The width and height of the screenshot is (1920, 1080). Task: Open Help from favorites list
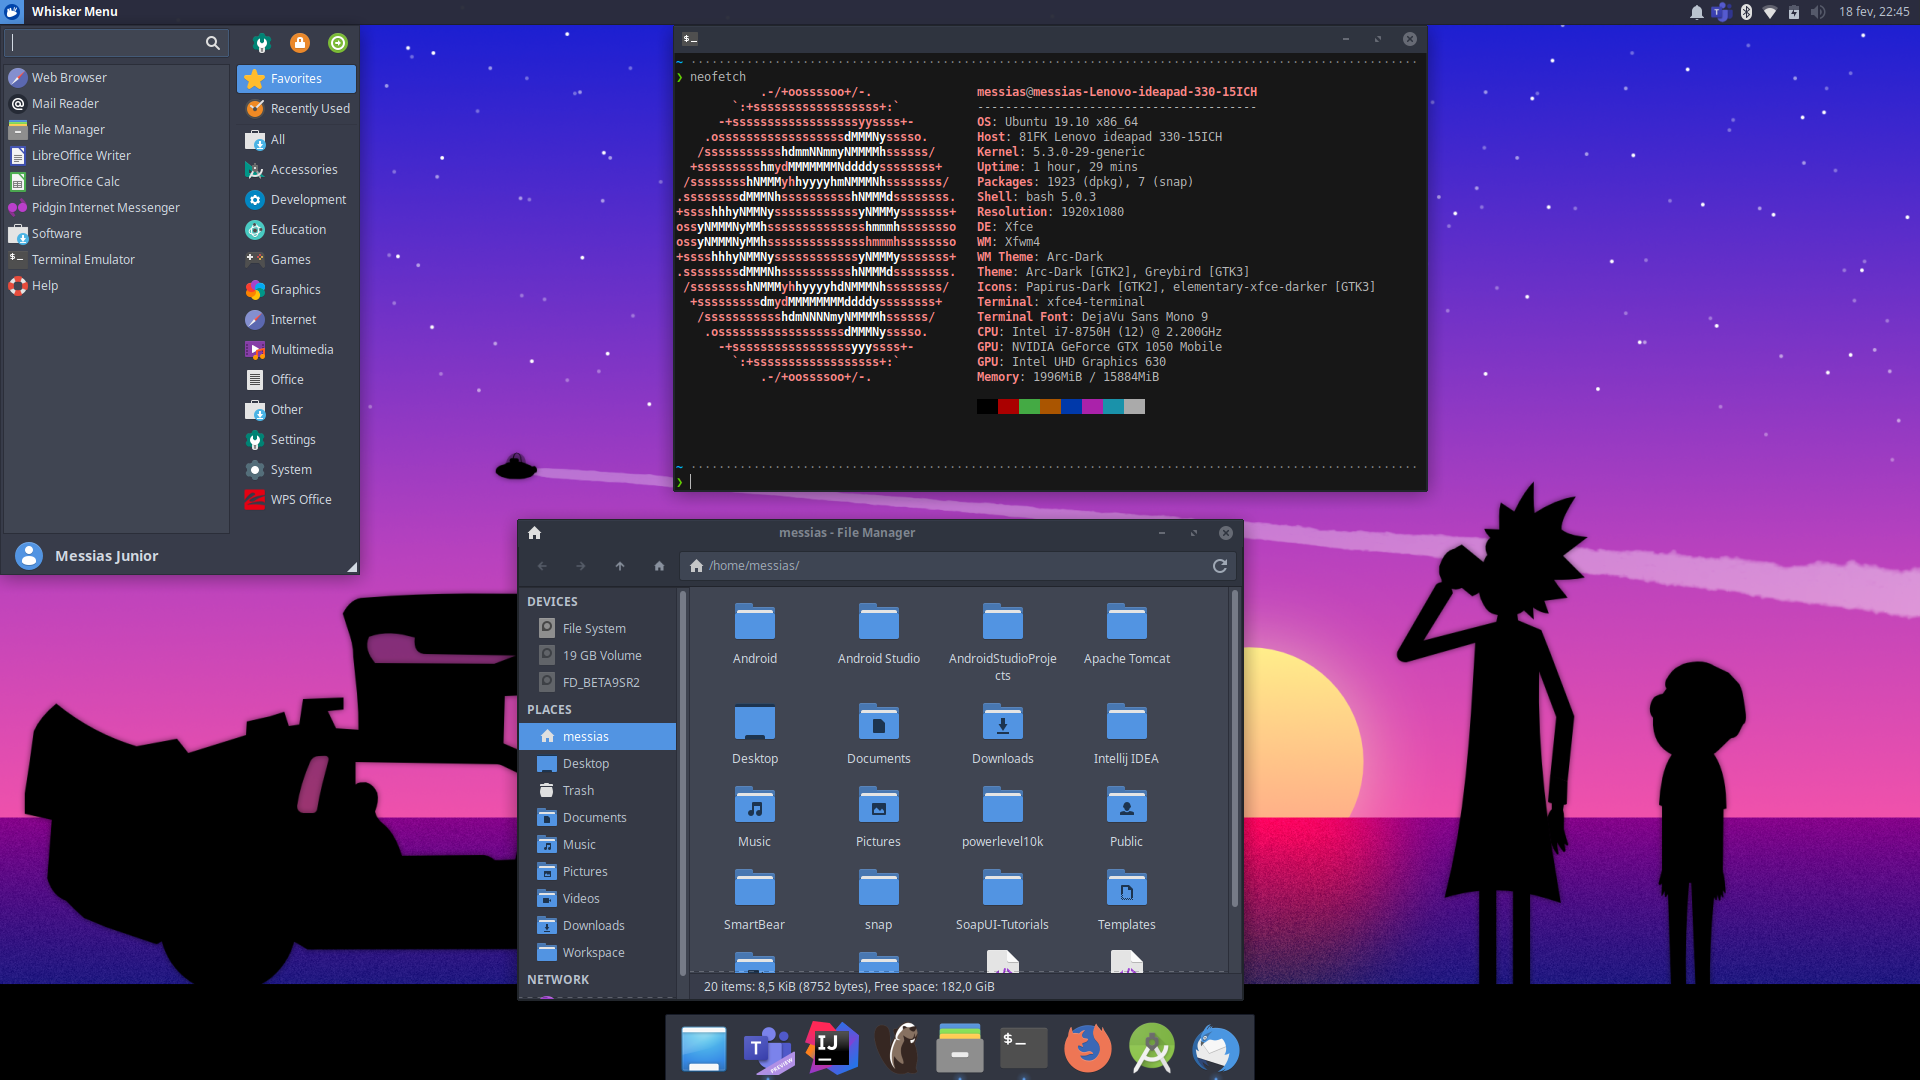(x=116, y=285)
